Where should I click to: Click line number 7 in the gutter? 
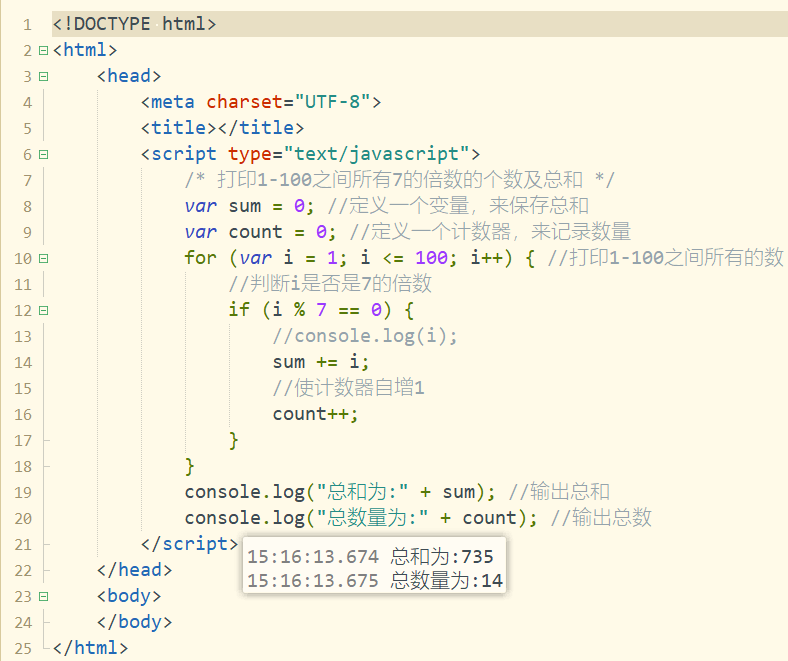pyautogui.click(x=27, y=180)
